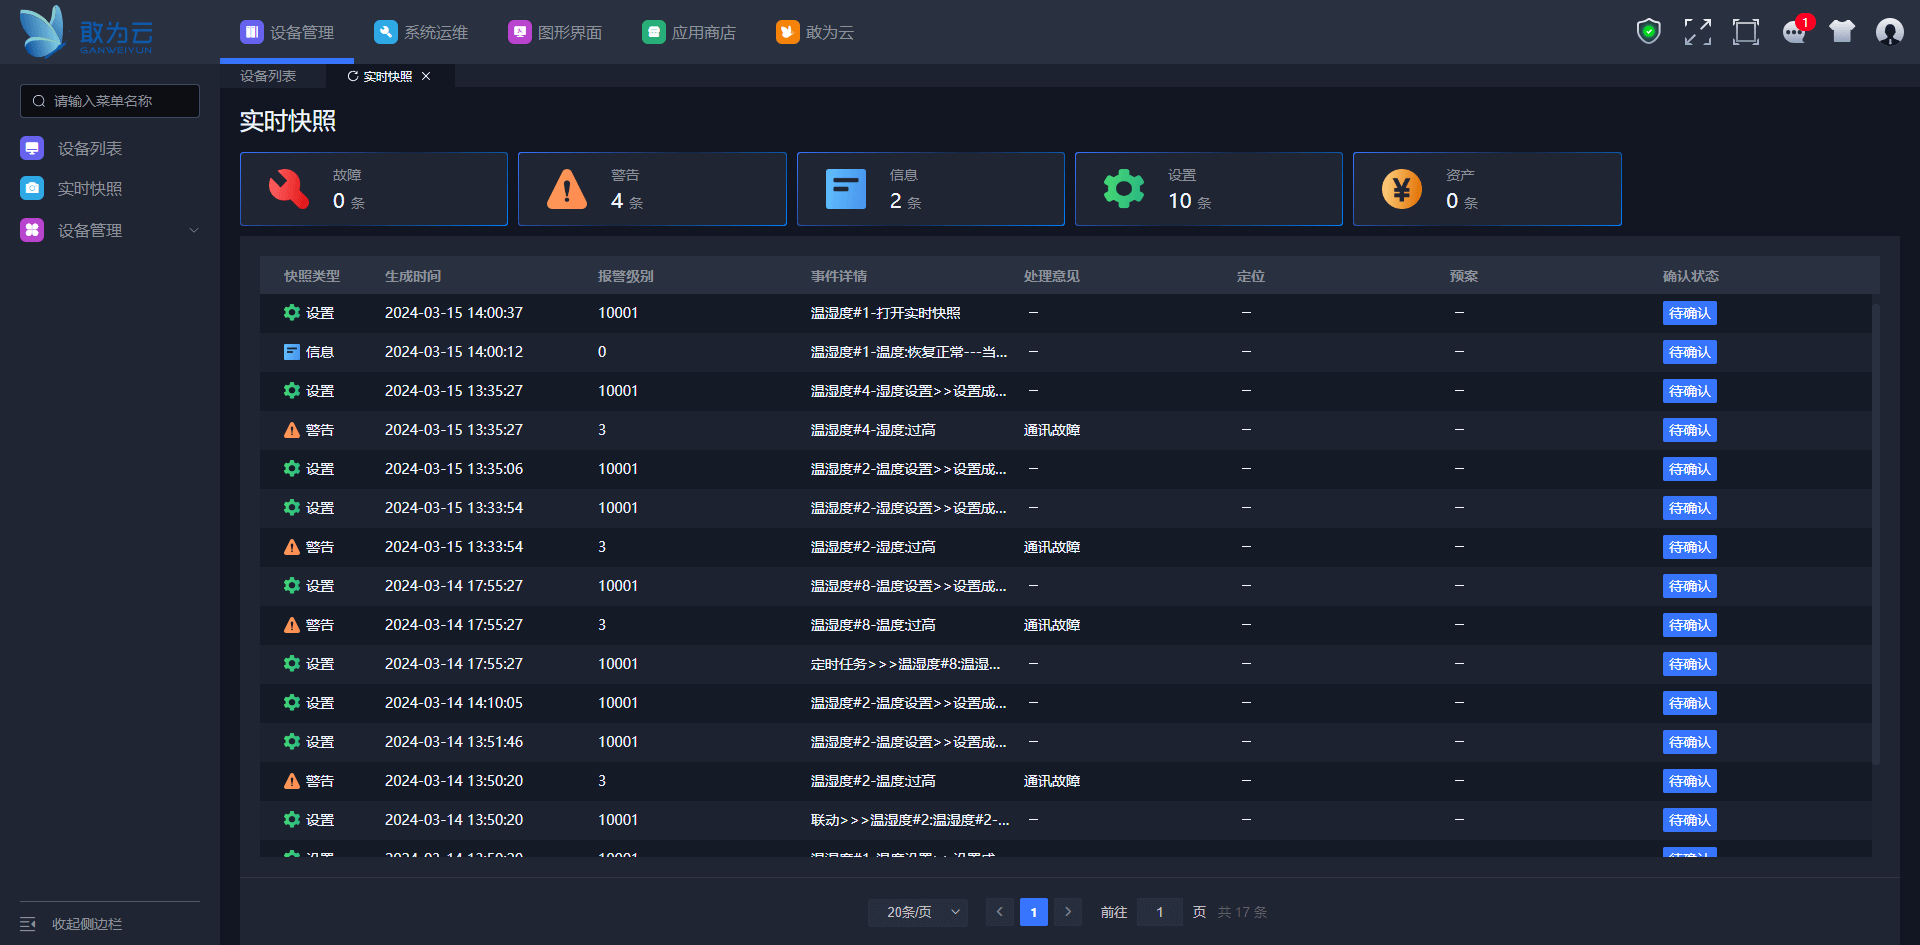1920x945 pixels.
Task: Open the messages chat bubble notification icon
Action: (1794, 32)
